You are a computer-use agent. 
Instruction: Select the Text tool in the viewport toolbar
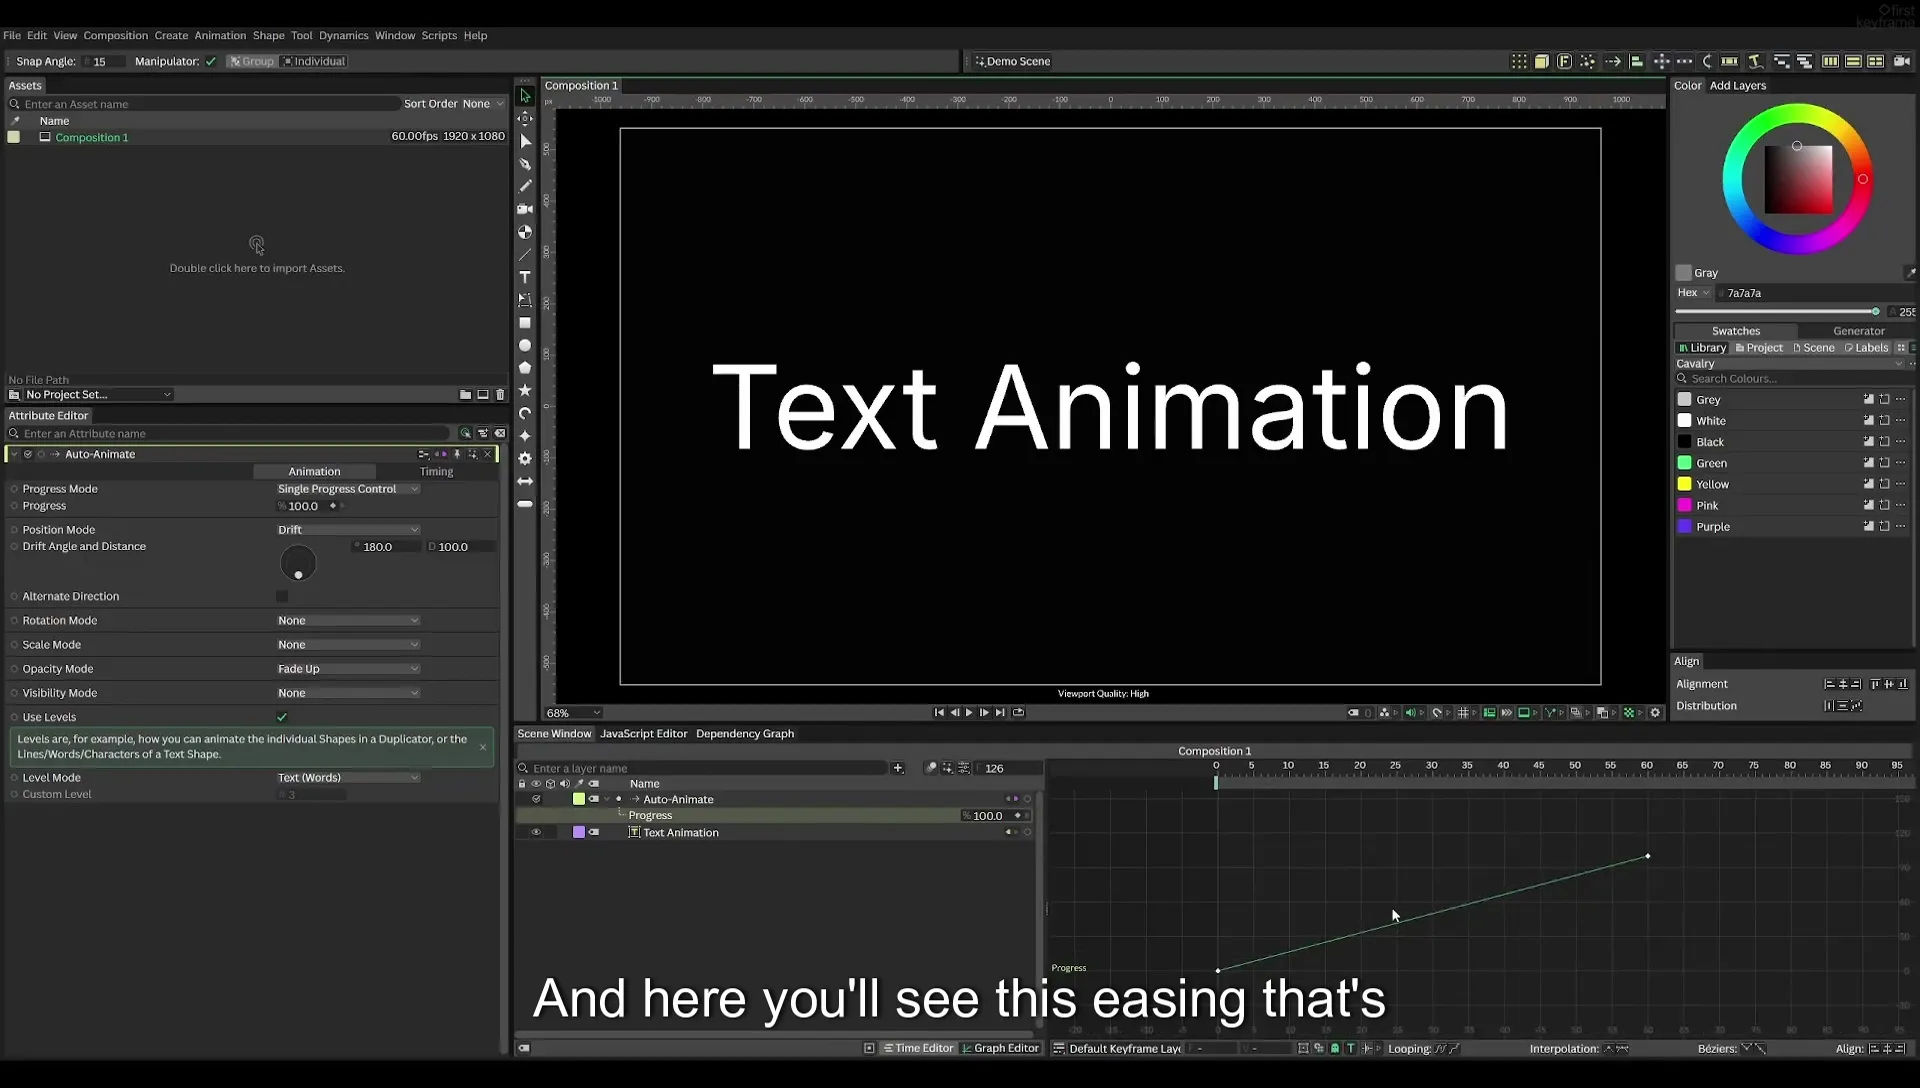click(x=525, y=277)
